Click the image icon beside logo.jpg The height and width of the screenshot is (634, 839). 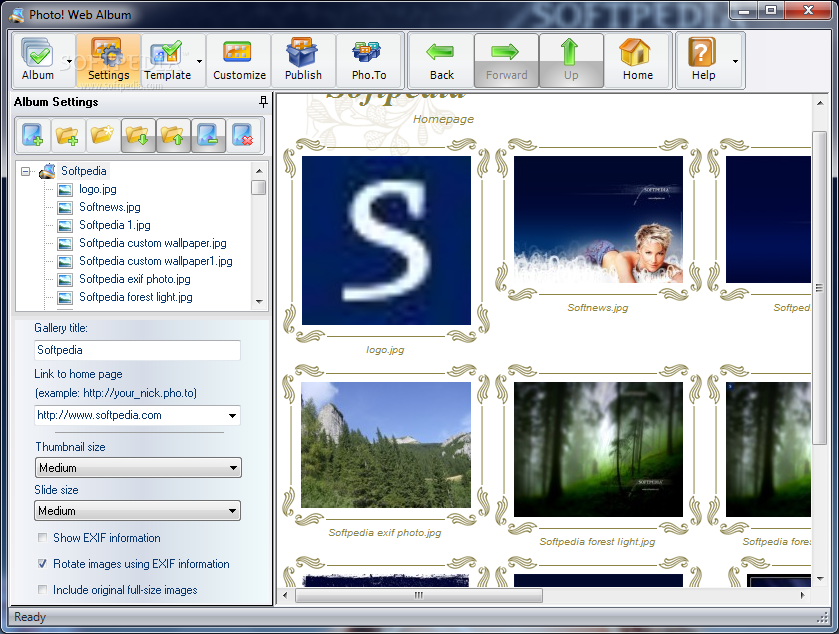click(65, 189)
